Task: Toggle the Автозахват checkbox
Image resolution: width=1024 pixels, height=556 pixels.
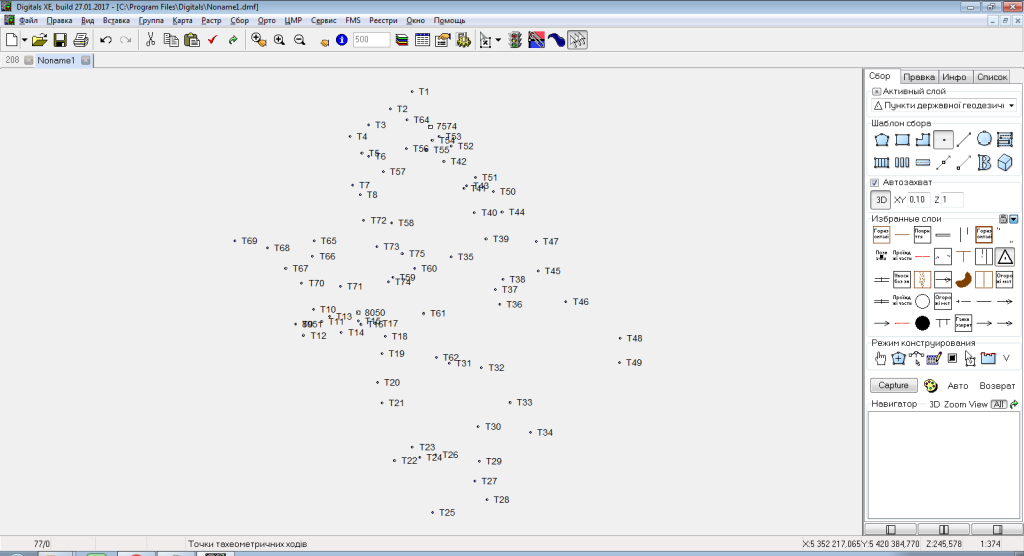Action: point(875,183)
